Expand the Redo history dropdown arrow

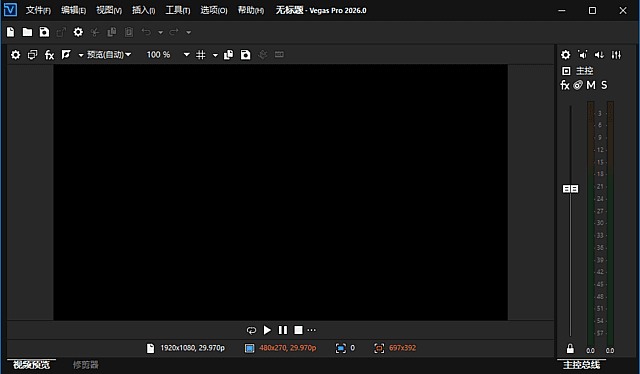(x=188, y=32)
